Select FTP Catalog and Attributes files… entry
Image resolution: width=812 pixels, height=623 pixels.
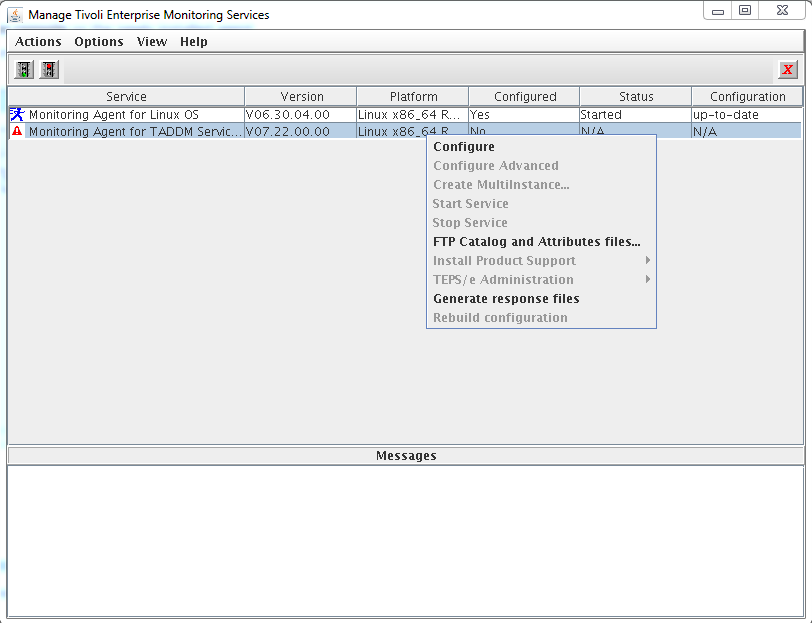tap(541, 241)
